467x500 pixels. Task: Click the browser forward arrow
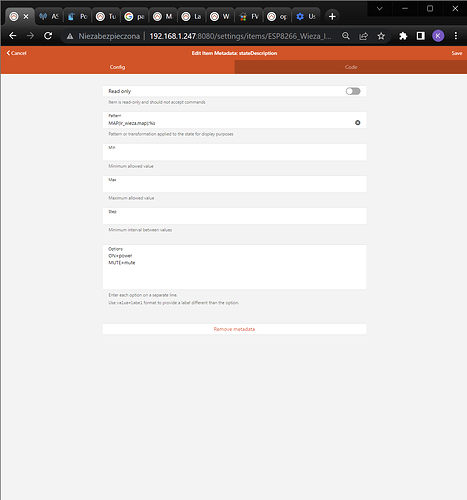coord(30,36)
